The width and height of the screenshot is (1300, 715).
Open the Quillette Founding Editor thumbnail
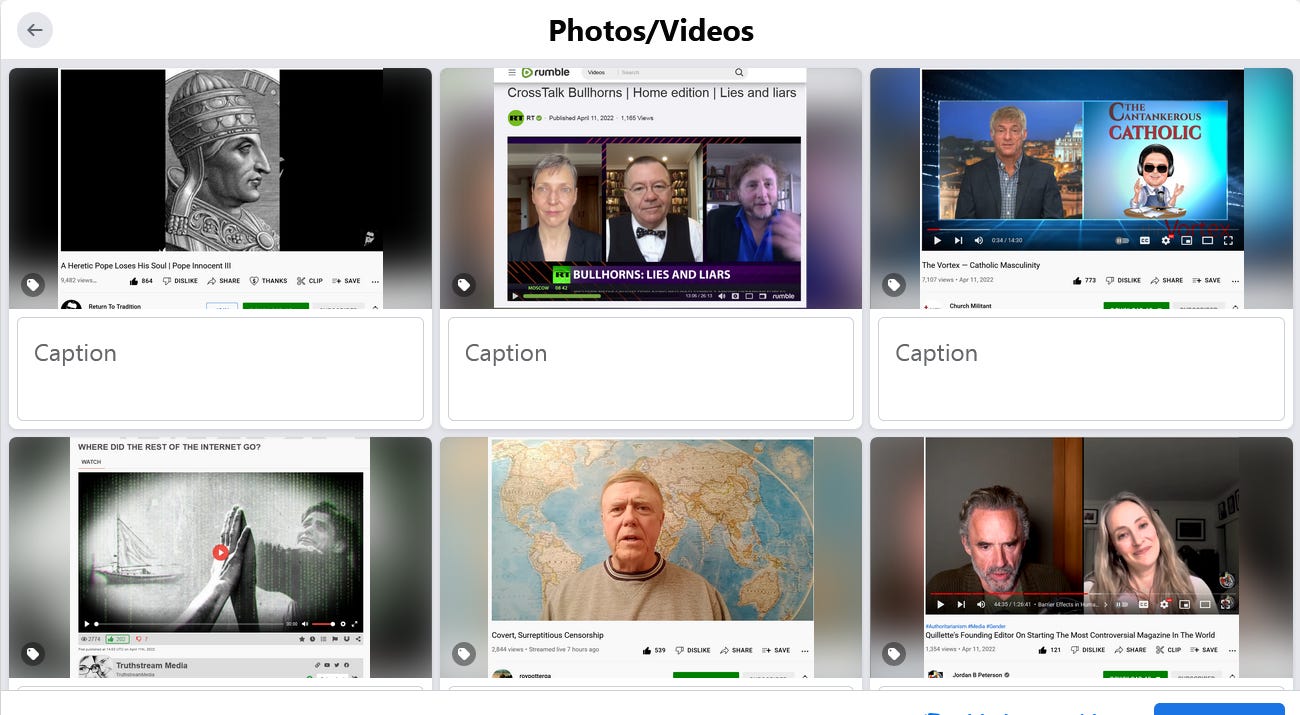click(1081, 557)
